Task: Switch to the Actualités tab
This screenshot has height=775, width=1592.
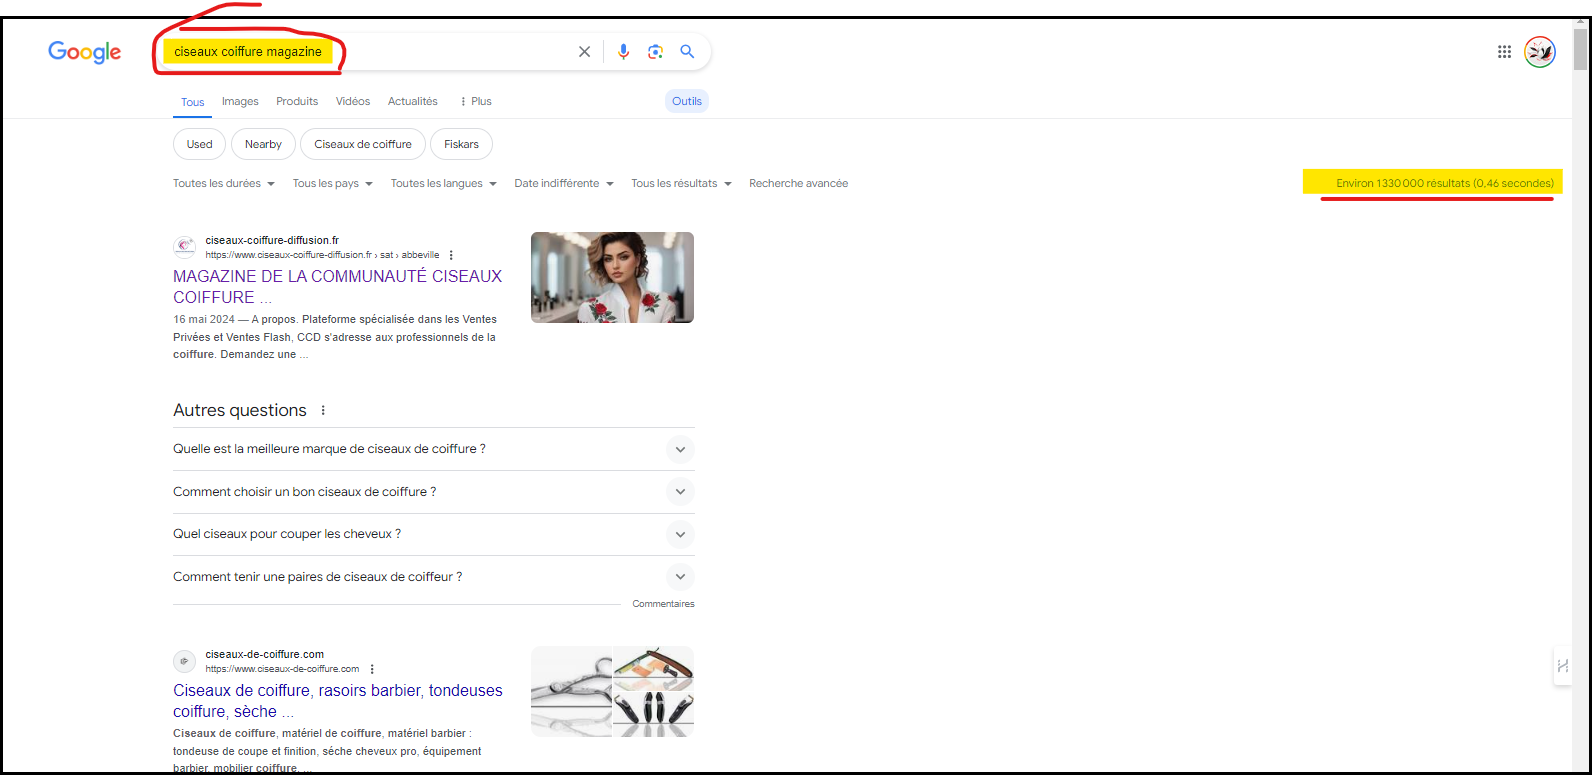Action: click(413, 101)
